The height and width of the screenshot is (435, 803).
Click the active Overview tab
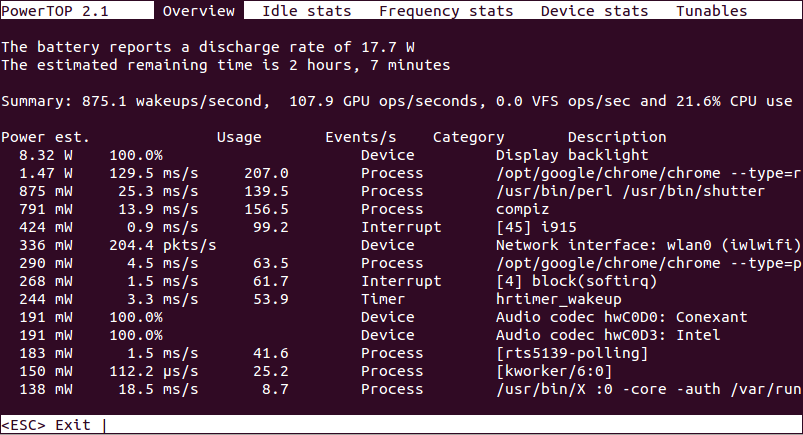[x=199, y=11]
